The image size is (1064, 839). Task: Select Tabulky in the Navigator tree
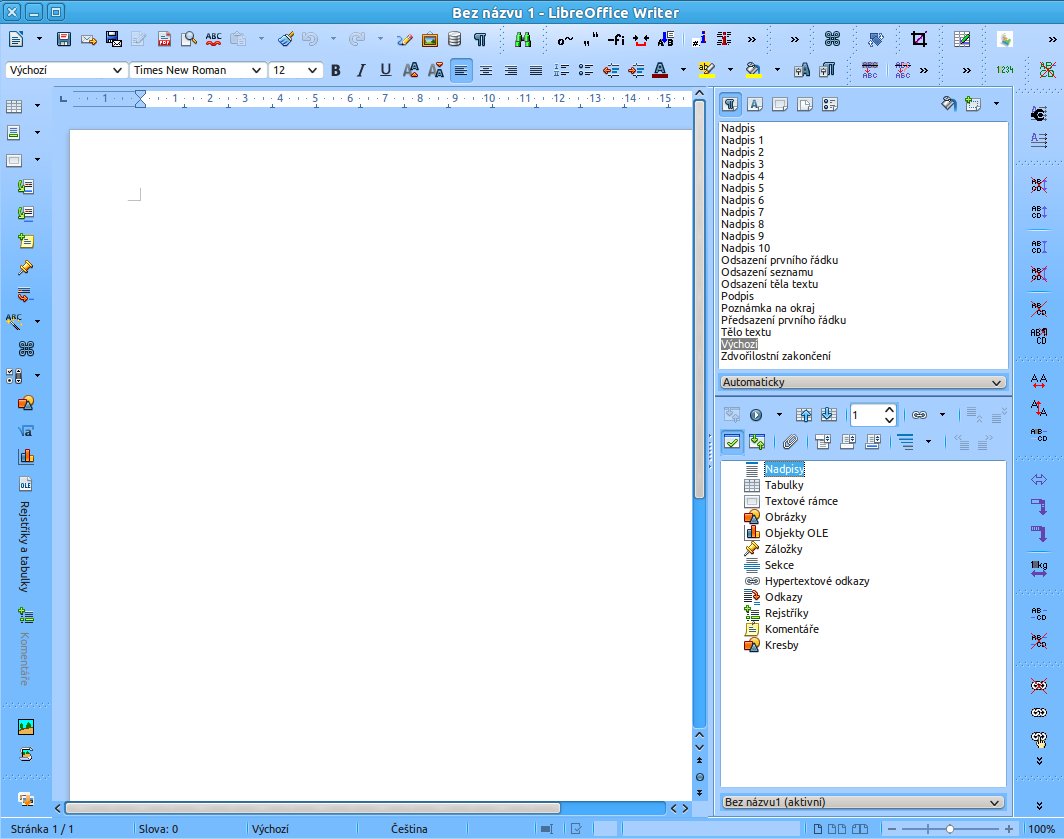tap(784, 485)
